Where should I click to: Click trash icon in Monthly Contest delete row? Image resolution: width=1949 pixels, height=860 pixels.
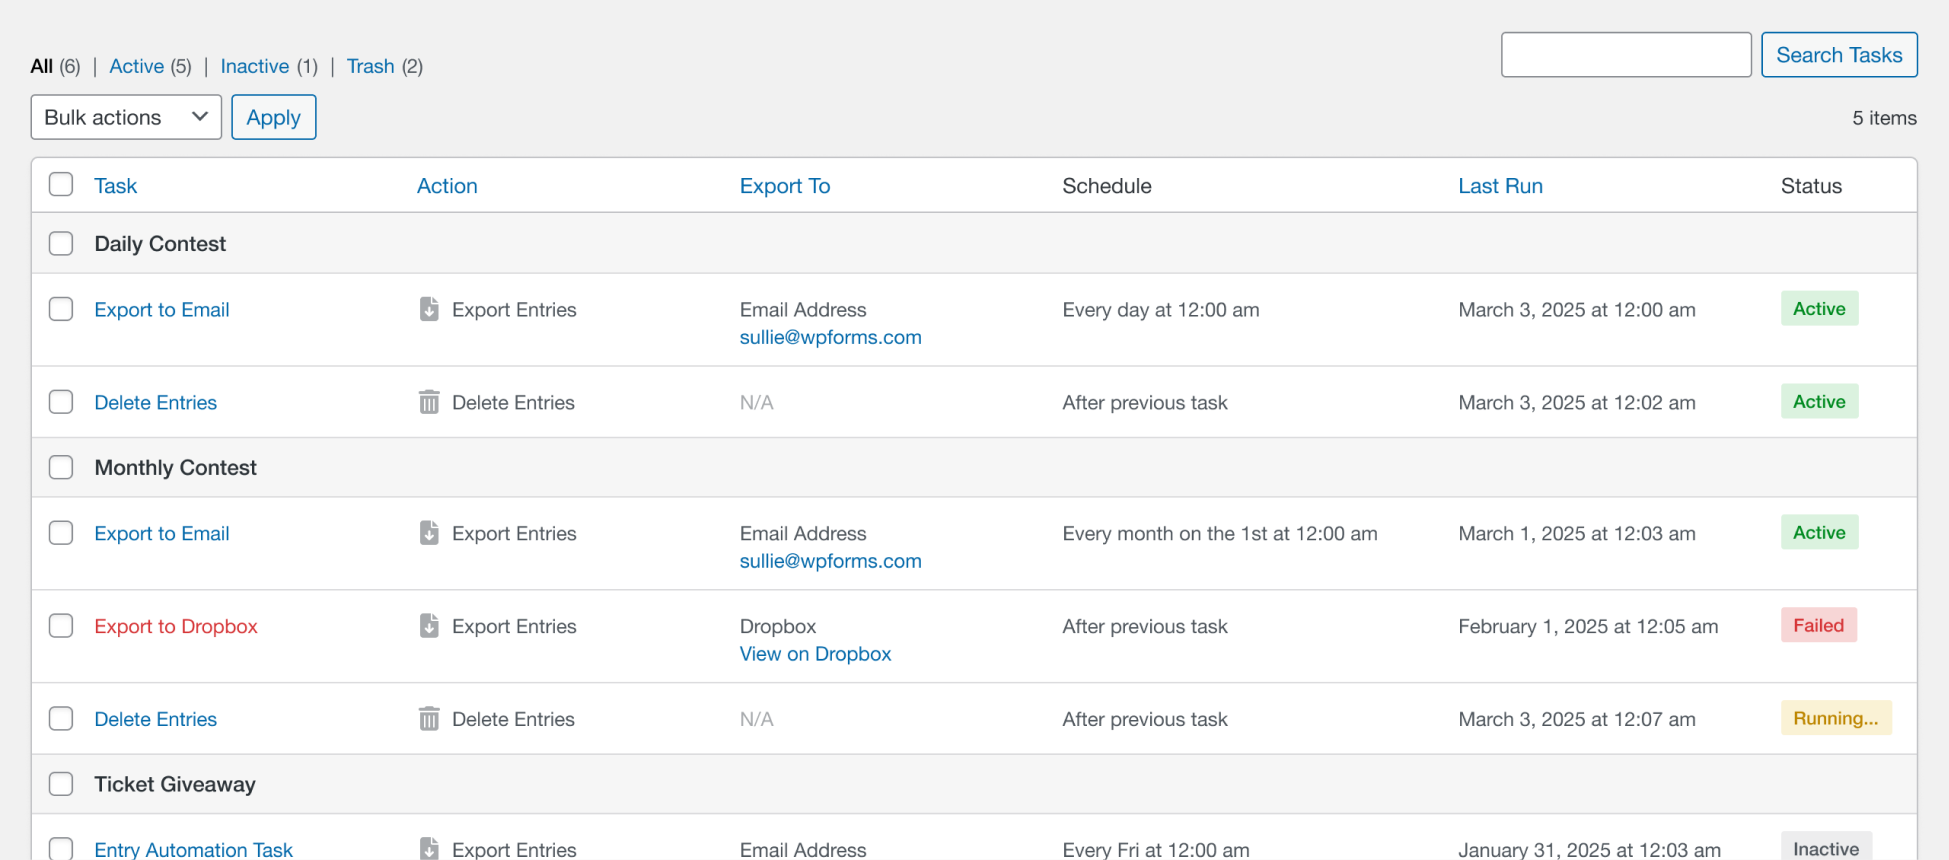pos(429,719)
